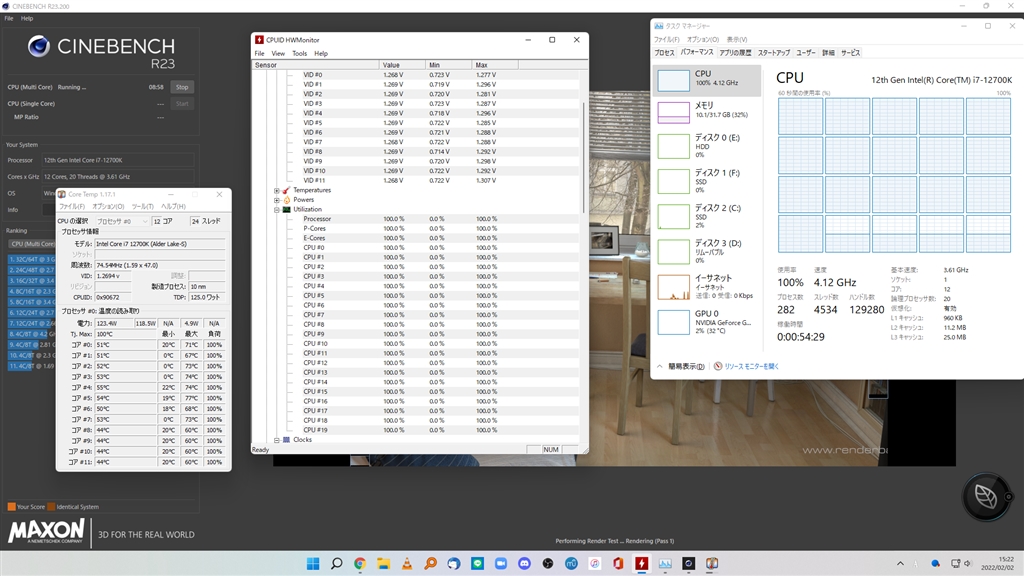Viewport: 1024px width, 576px height.
Task: Select CPU #19 row in HWMonitor
Action: click(416, 430)
